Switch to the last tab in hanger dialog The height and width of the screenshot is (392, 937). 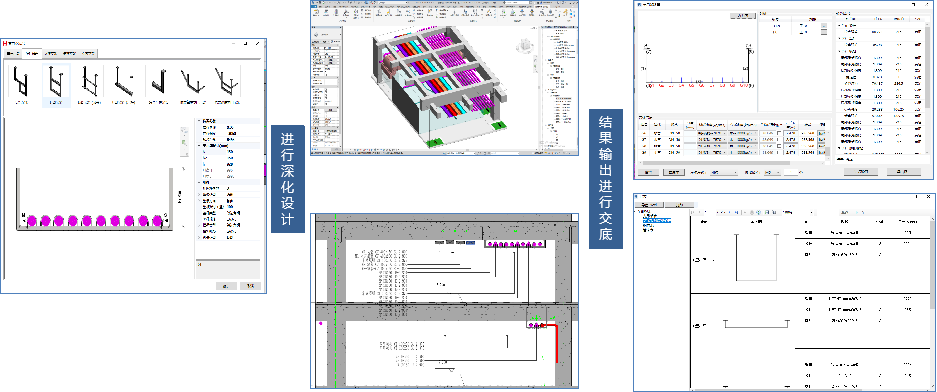pyautogui.click(x=87, y=54)
